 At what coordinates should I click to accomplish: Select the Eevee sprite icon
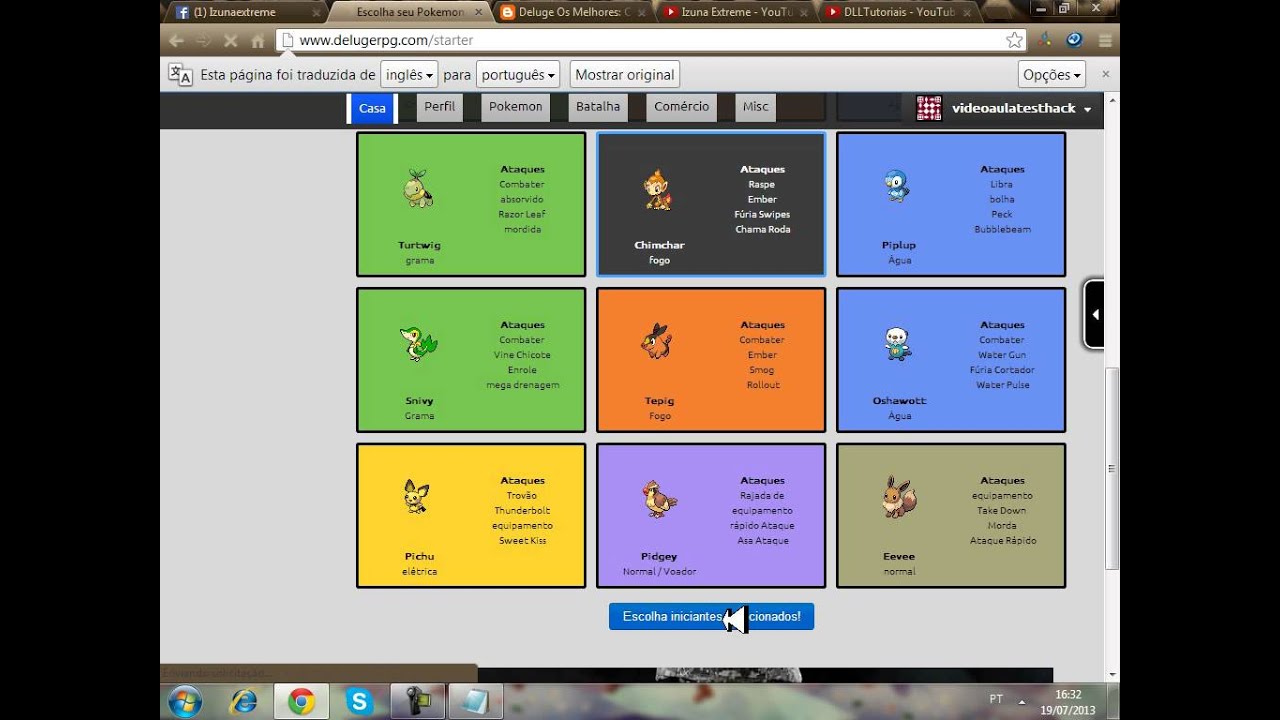point(899,497)
